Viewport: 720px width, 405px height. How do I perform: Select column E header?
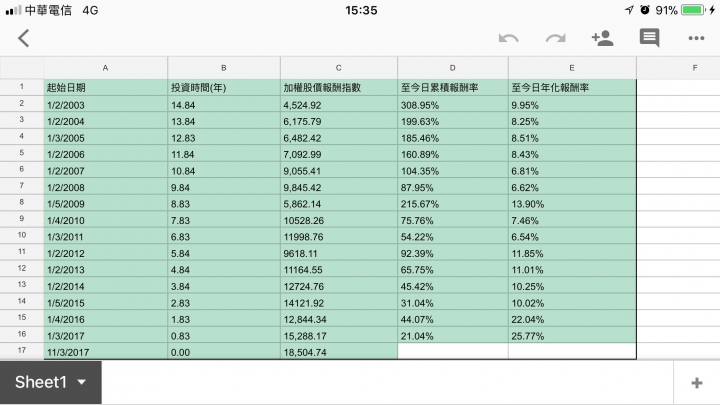click(x=572, y=68)
